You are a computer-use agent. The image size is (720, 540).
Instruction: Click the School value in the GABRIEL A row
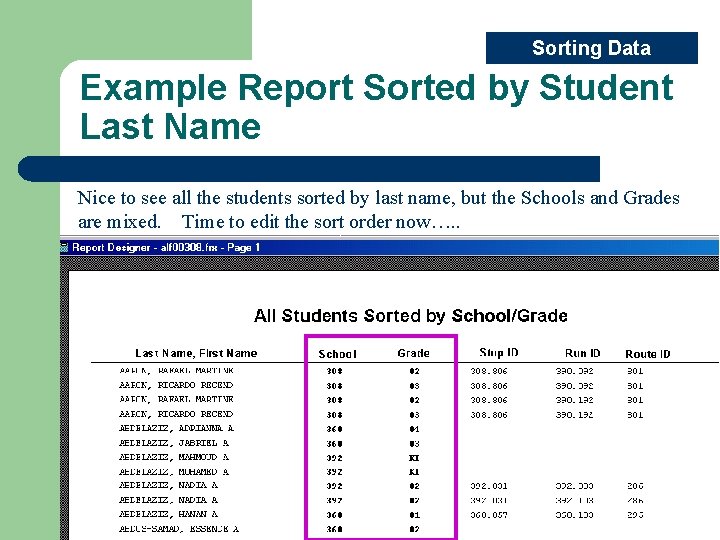click(334, 444)
